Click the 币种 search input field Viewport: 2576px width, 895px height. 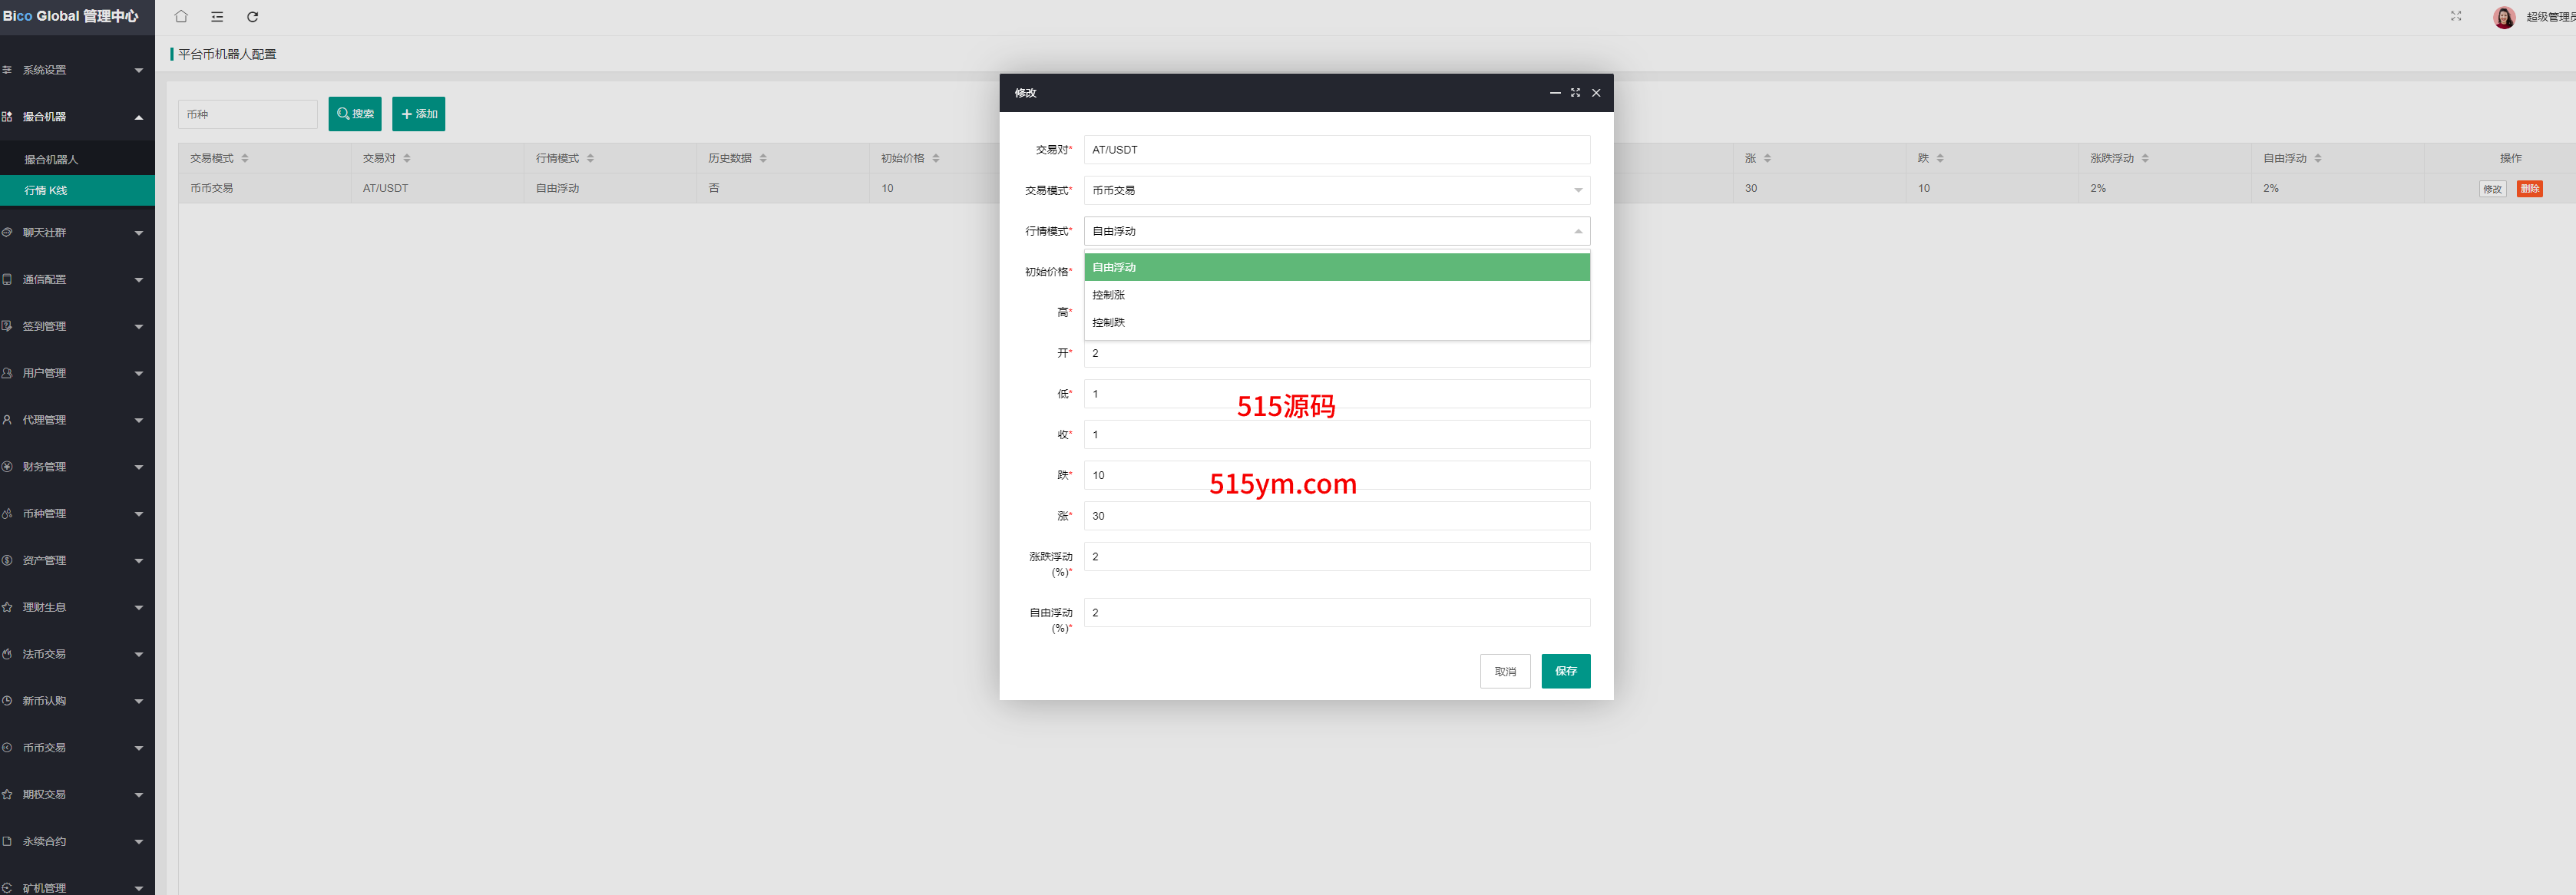tap(247, 115)
